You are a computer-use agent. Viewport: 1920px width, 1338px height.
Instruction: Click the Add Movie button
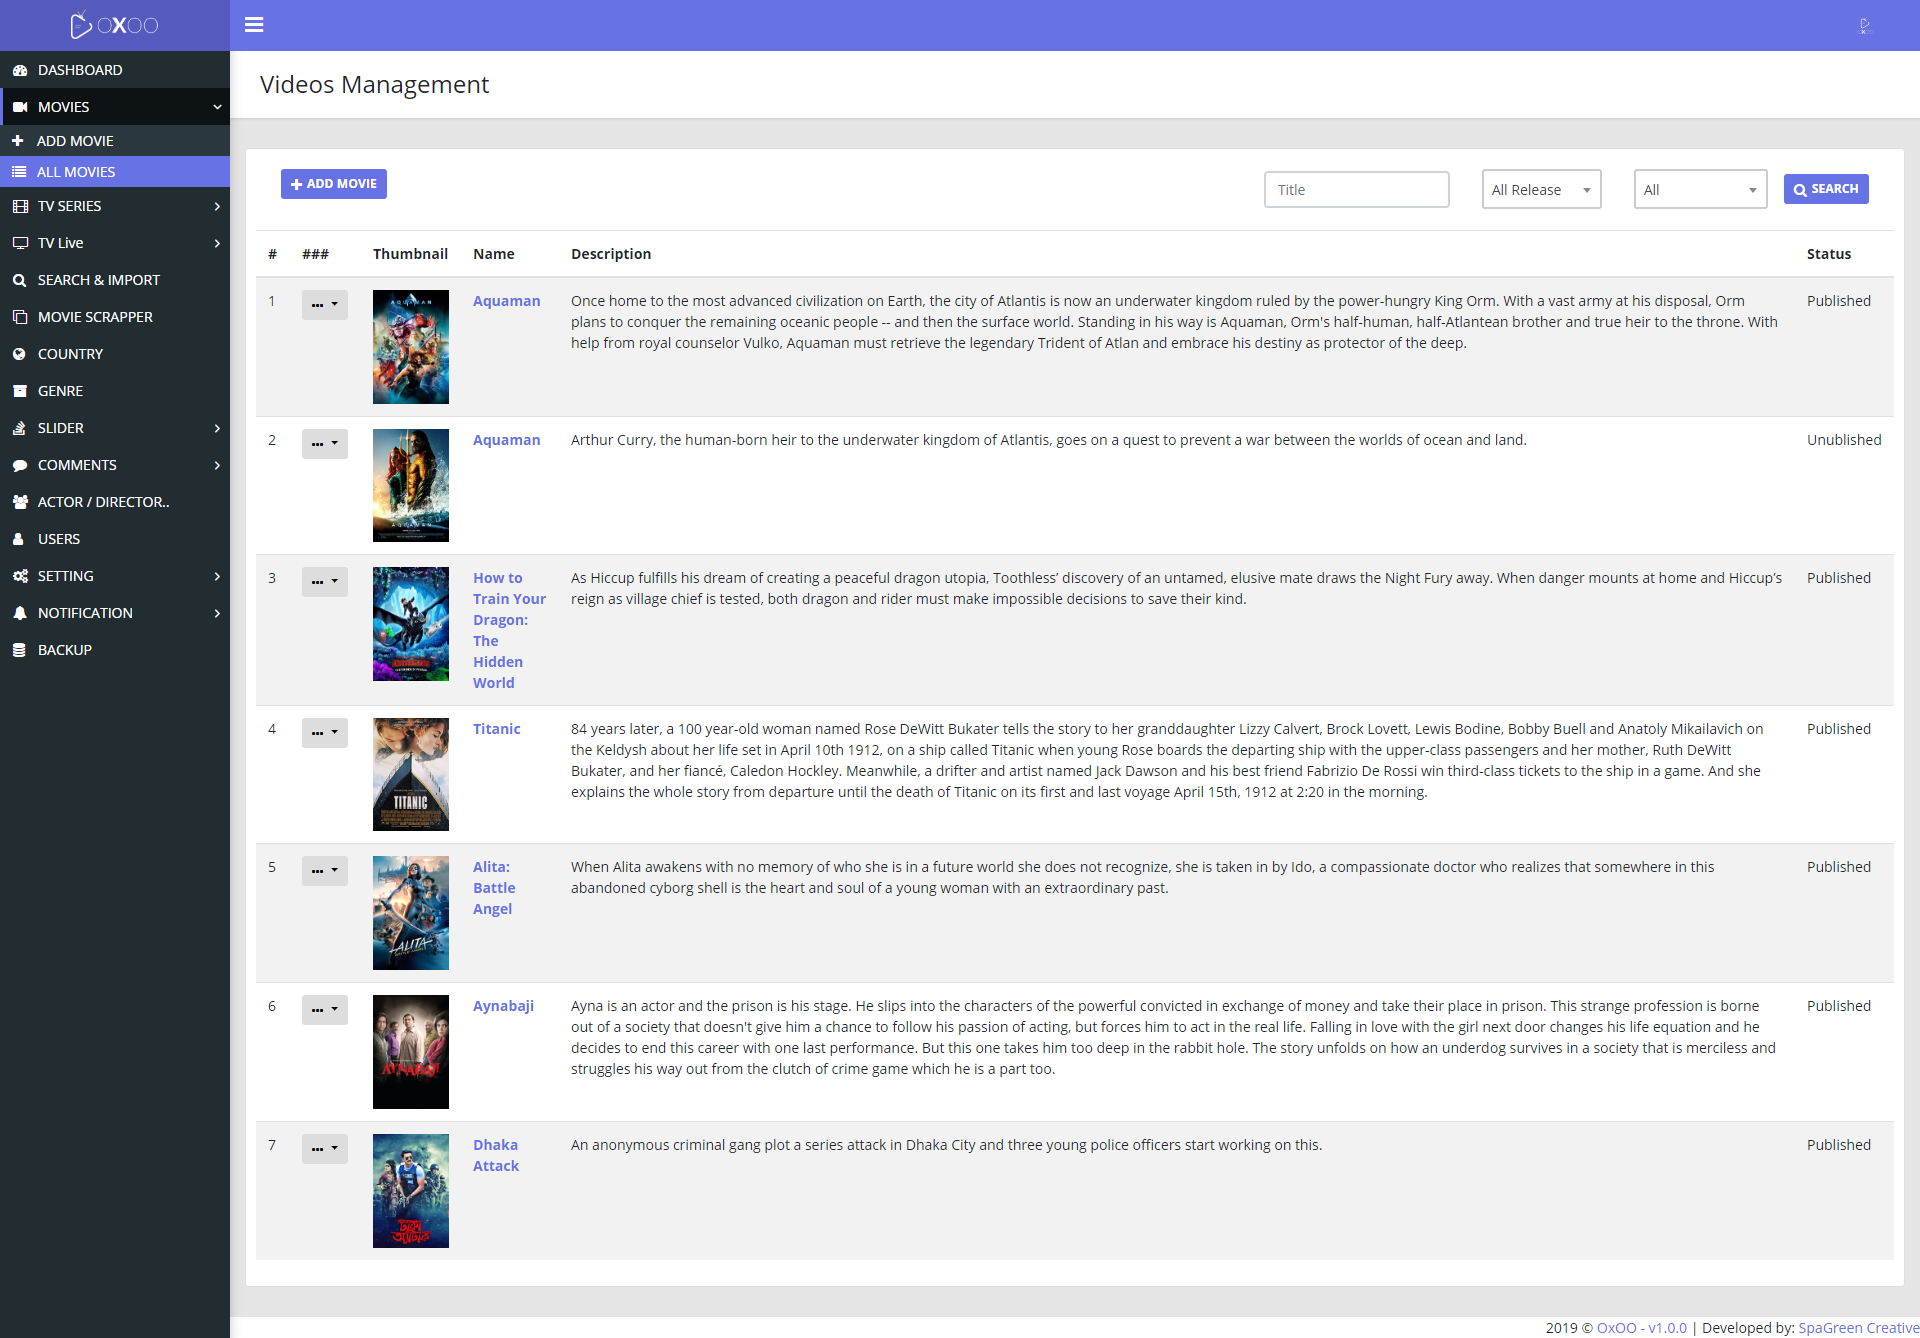point(333,184)
